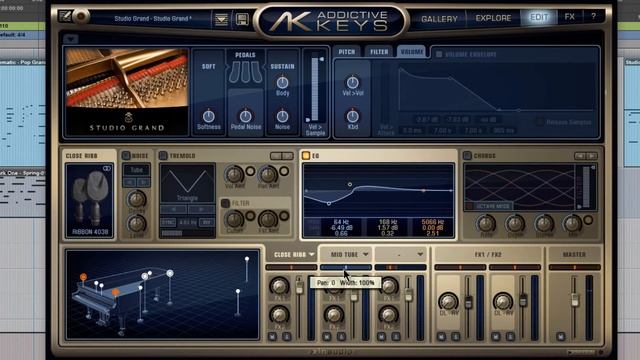The width and height of the screenshot is (640, 360).
Task: Click the memo pad icon beside the preset name
Action: tap(65, 16)
